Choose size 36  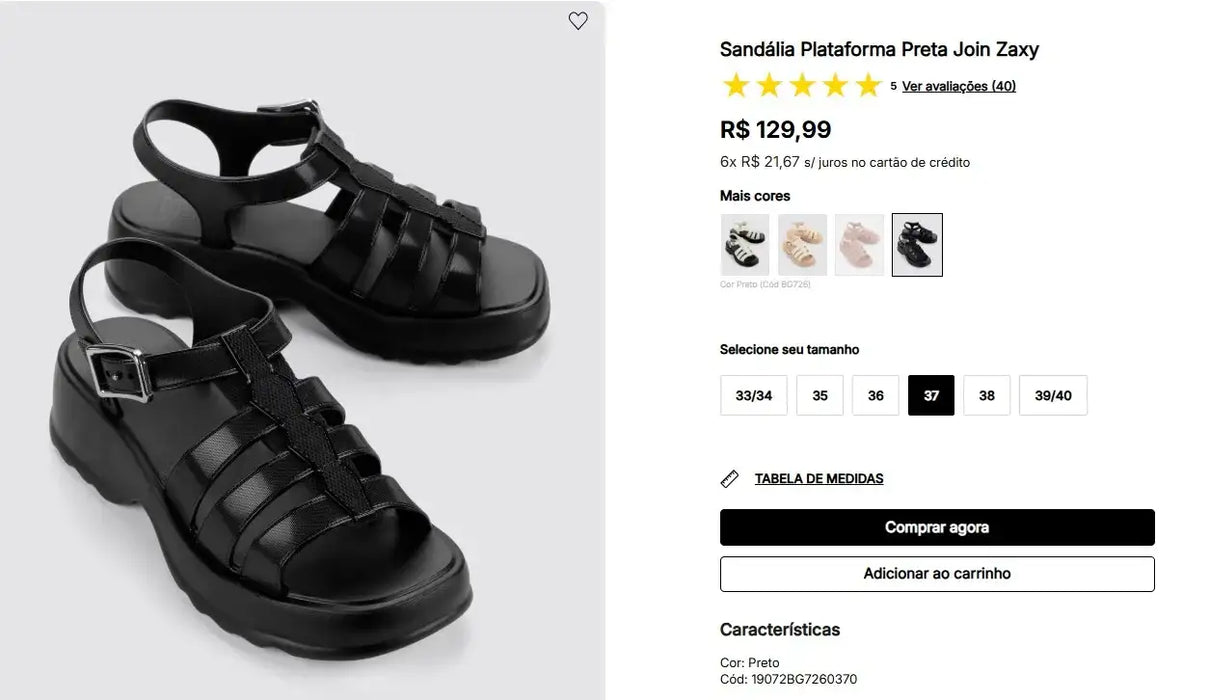[x=876, y=395]
